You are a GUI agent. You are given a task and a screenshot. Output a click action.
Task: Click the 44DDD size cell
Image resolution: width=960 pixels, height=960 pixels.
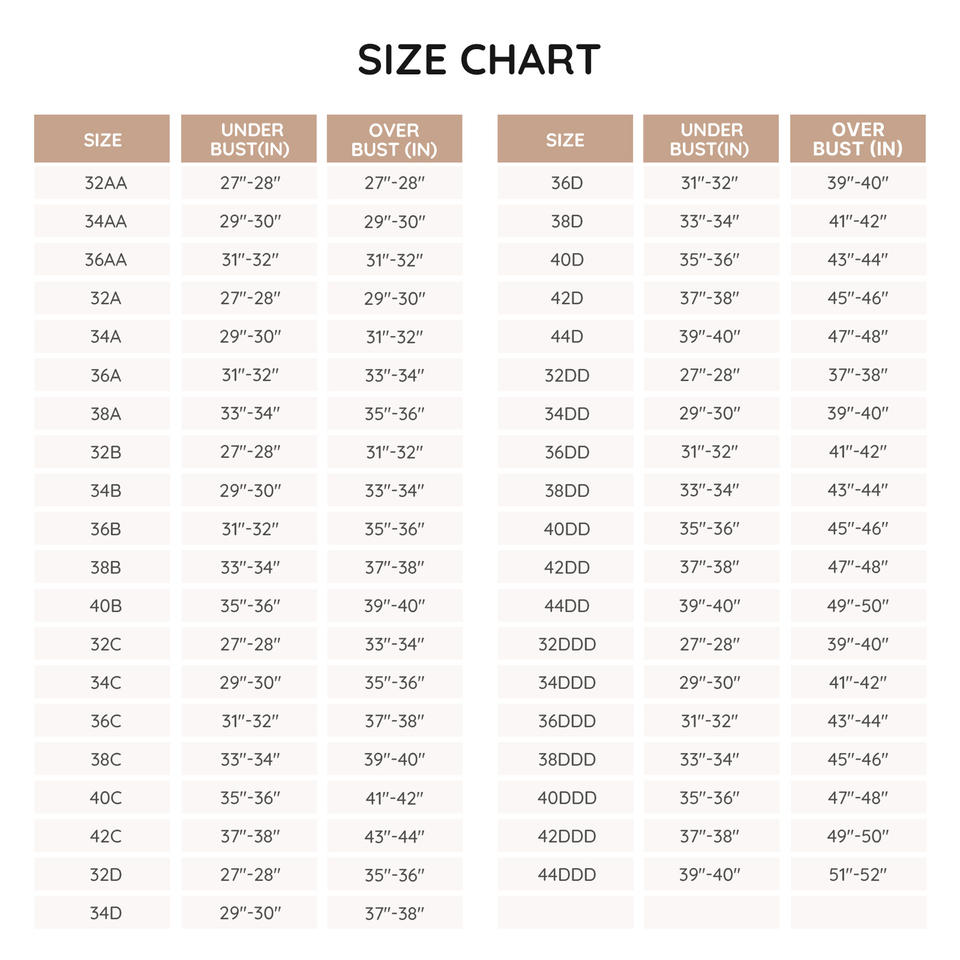click(x=565, y=874)
